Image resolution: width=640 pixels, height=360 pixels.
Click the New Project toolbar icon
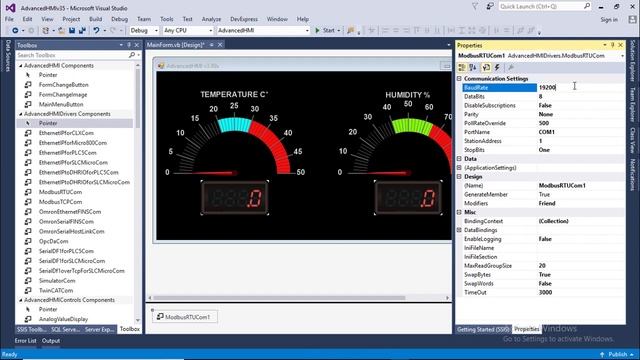(x=46, y=31)
